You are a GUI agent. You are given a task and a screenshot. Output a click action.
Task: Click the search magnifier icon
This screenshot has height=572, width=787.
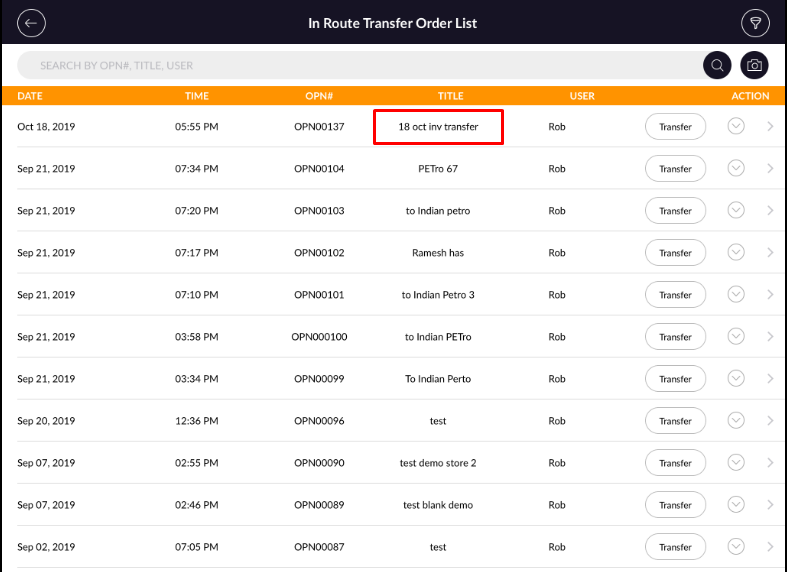point(717,66)
